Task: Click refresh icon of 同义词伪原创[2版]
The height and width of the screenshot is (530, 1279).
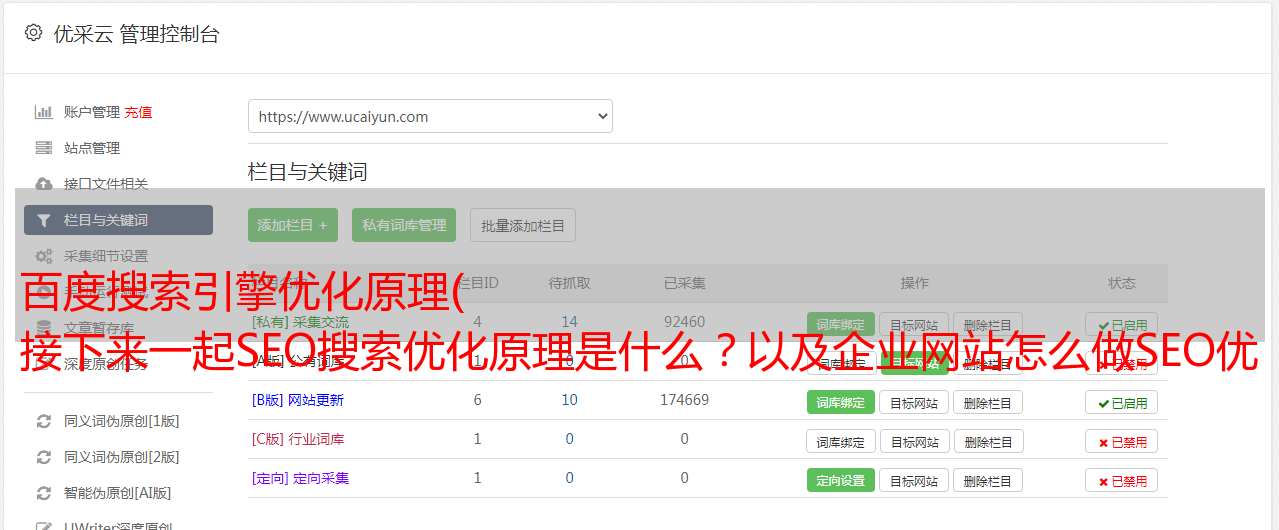Action: (x=44, y=457)
